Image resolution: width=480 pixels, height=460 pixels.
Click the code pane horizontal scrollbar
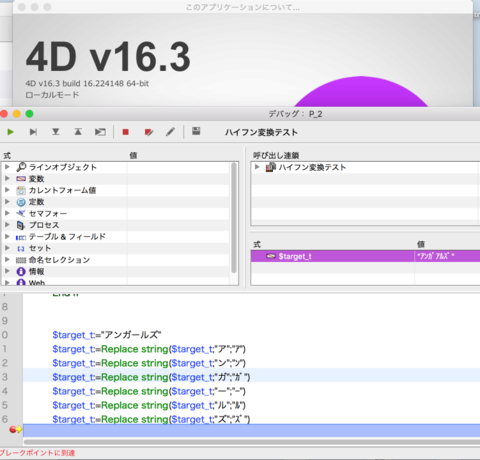coord(252,442)
